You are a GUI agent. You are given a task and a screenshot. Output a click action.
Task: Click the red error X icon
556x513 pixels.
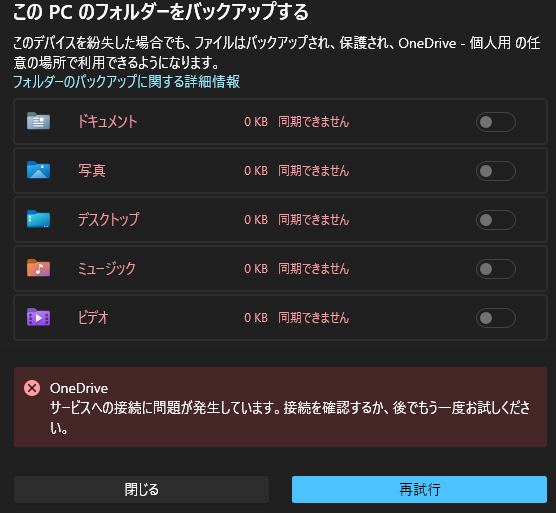tap(32, 388)
